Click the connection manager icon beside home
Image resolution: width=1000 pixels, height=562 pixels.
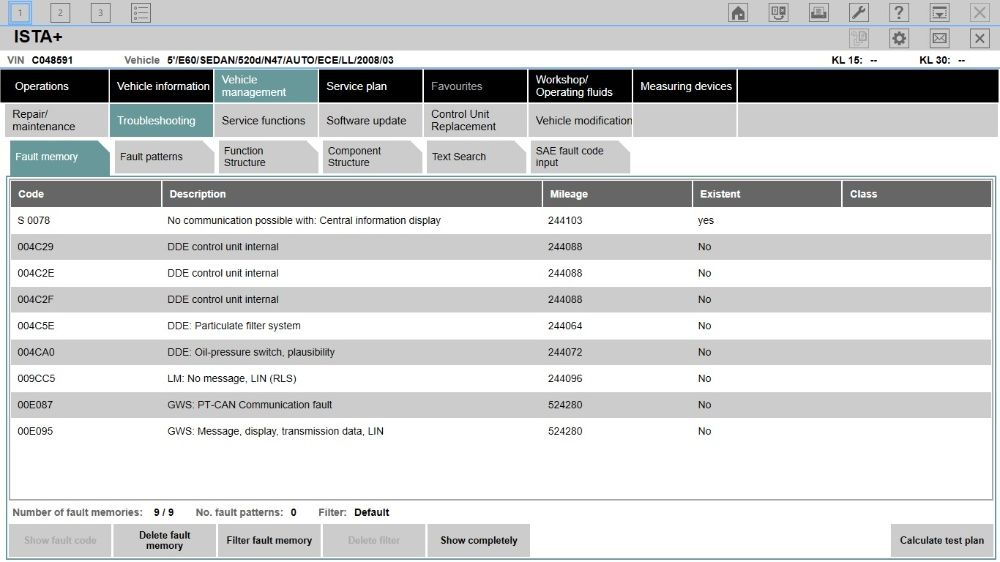point(778,12)
